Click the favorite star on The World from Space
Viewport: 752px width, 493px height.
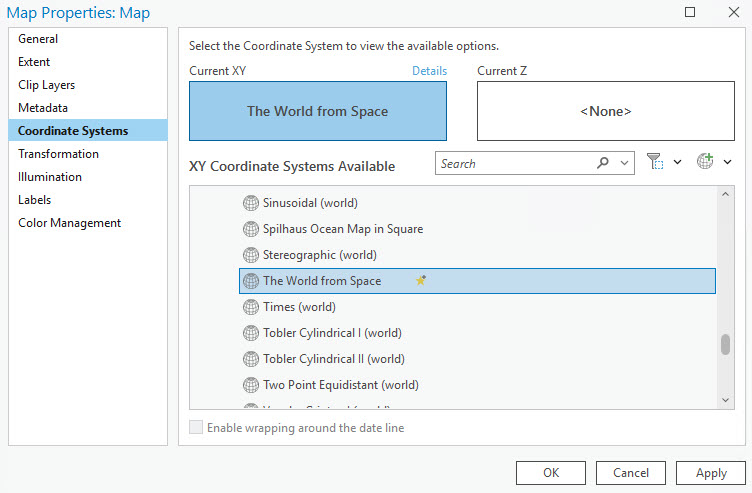click(x=421, y=281)
